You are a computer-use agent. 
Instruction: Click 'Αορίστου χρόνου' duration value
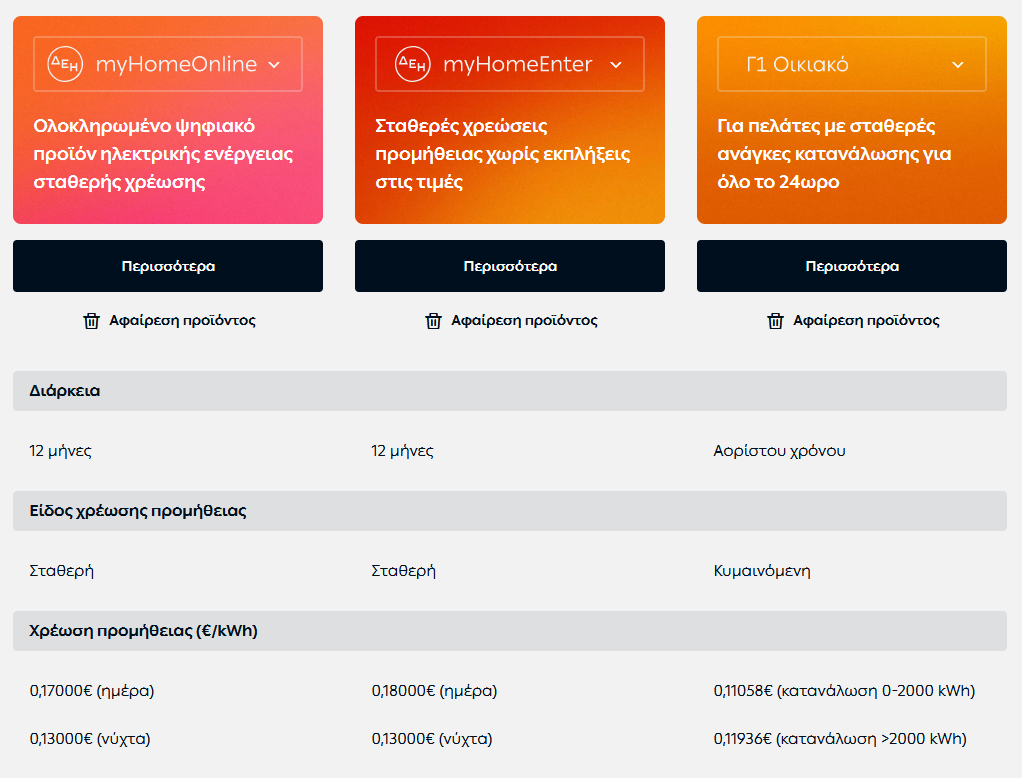[x=779, y=451]
